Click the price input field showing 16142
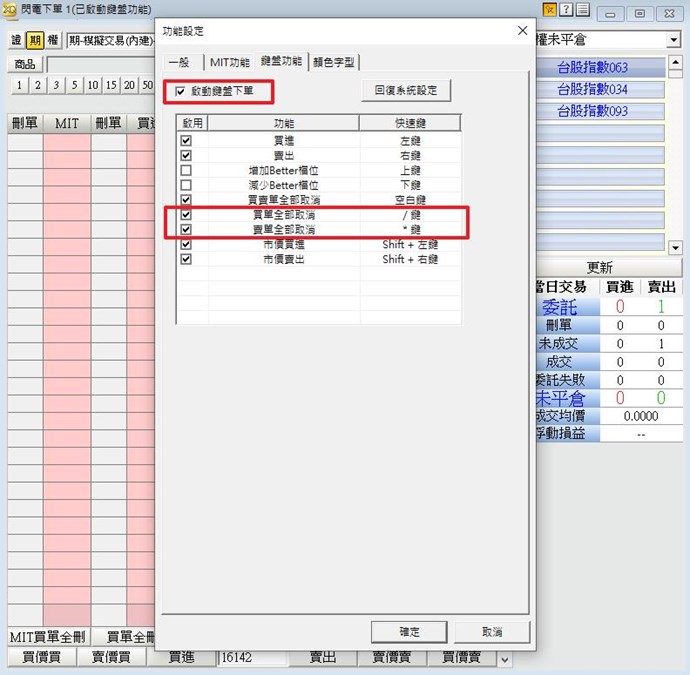The height and width of the screenshot is (675, 690). [x=253, y=658]
